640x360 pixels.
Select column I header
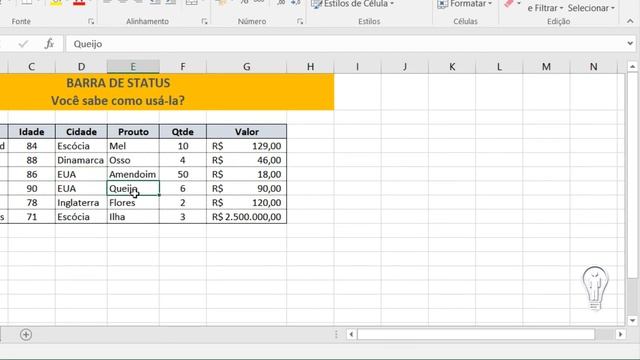point(358,67)
